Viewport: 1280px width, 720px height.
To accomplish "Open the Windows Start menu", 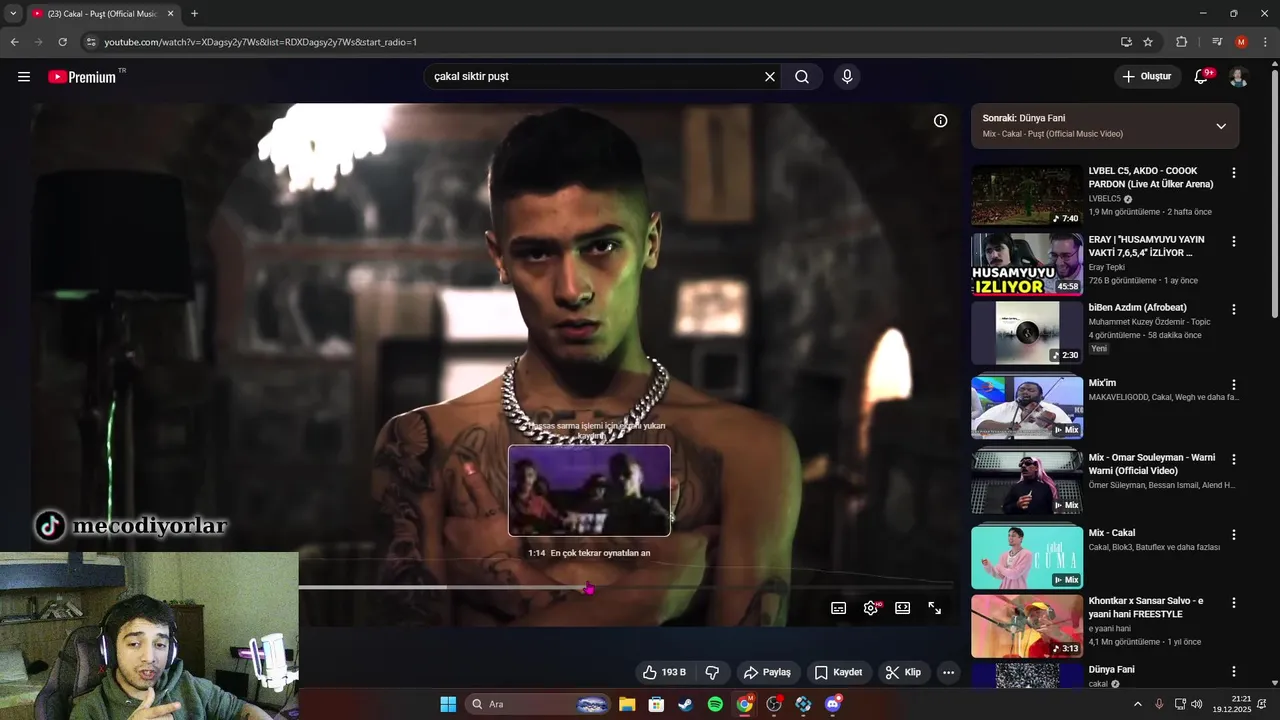I will pyautogui.click(x=448, y=704).
